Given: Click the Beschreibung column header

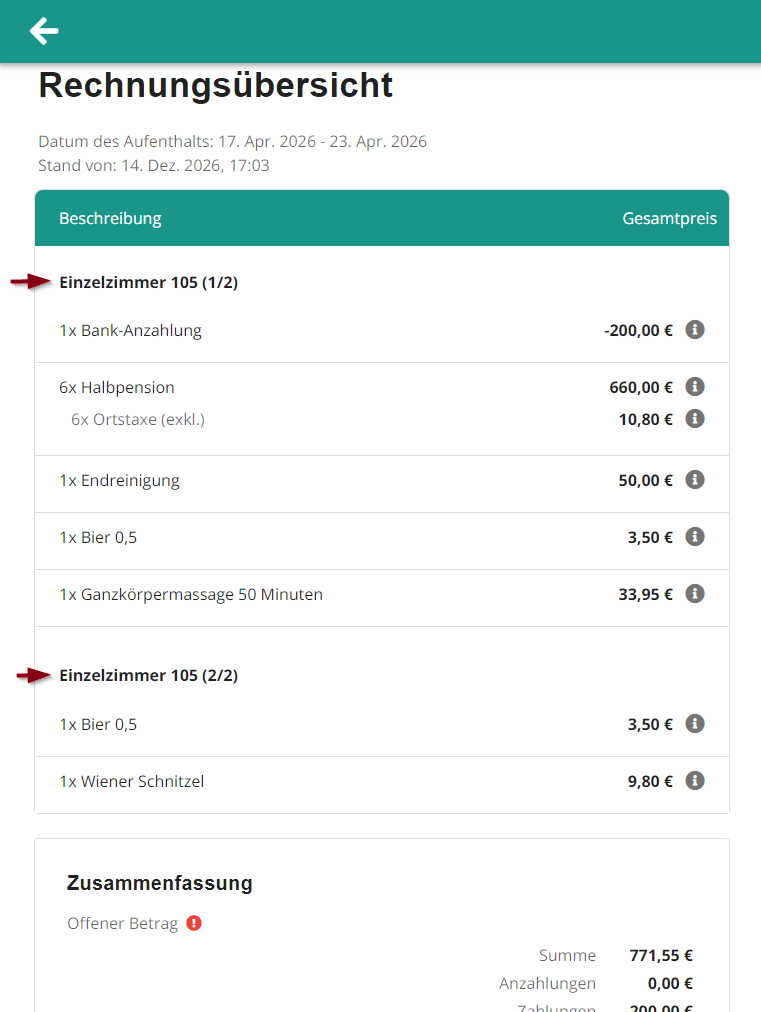Looking at the screenshot, I should [110, 217].
